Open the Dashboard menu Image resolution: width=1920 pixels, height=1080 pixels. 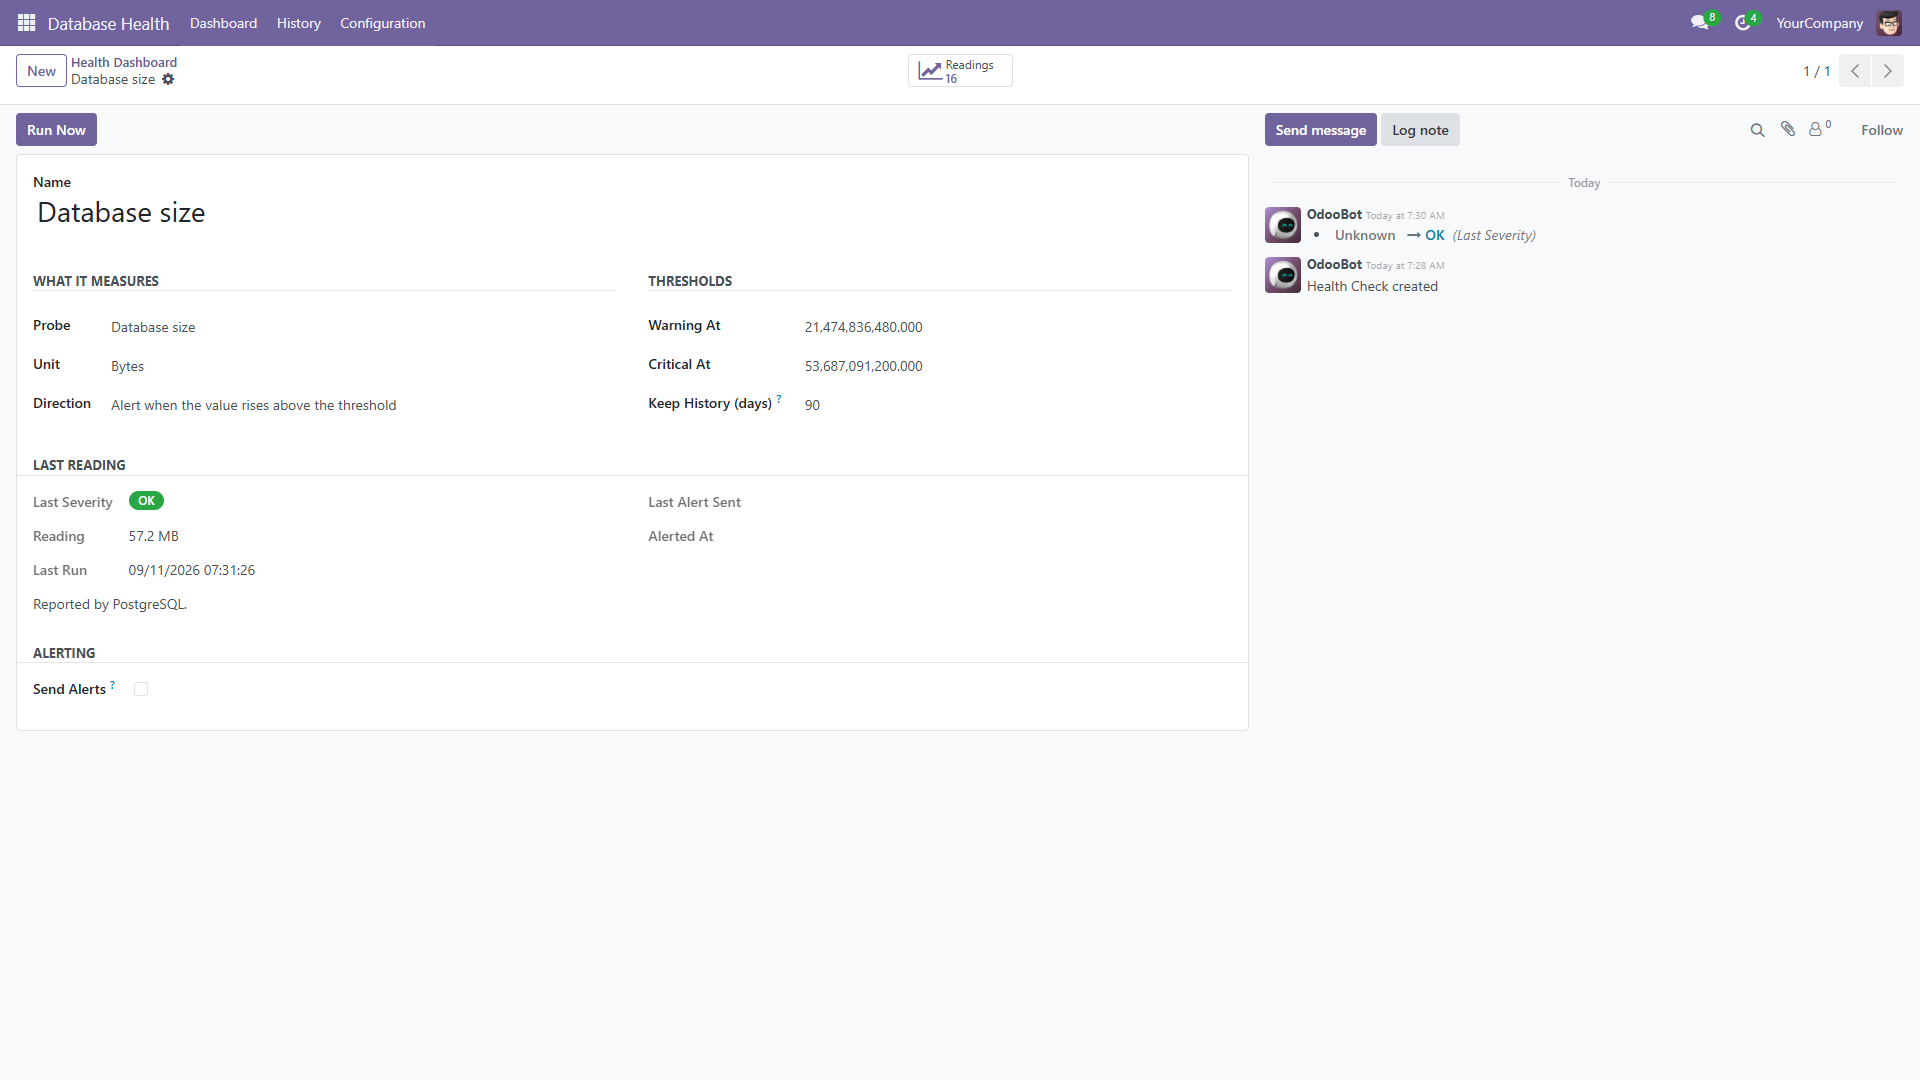tap(223, 23)
